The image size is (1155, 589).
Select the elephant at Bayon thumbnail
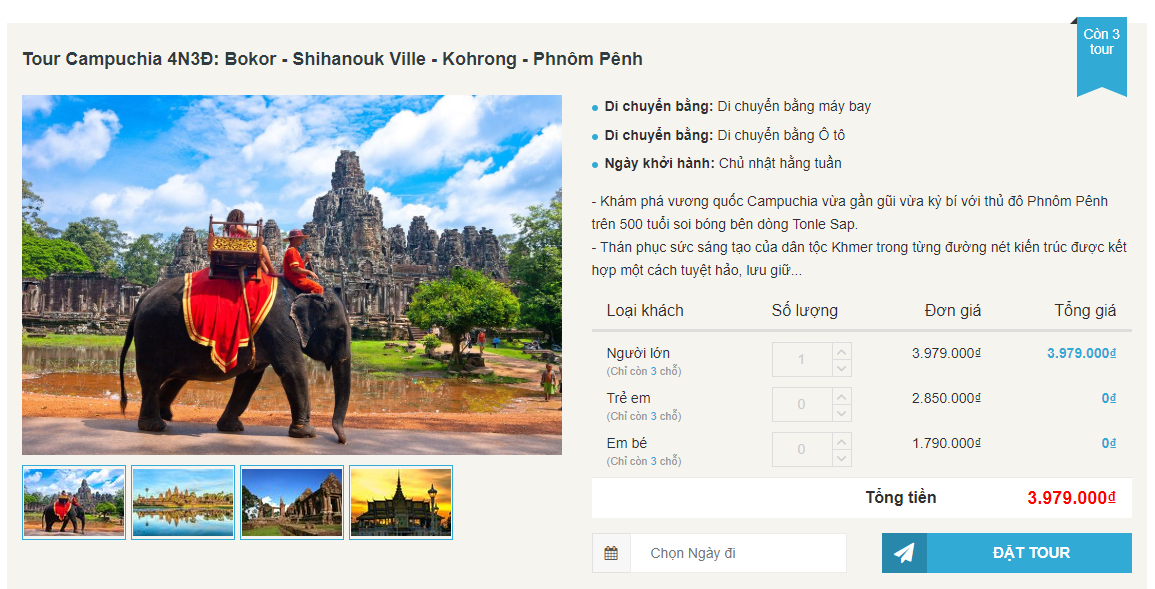coord(74,502)
